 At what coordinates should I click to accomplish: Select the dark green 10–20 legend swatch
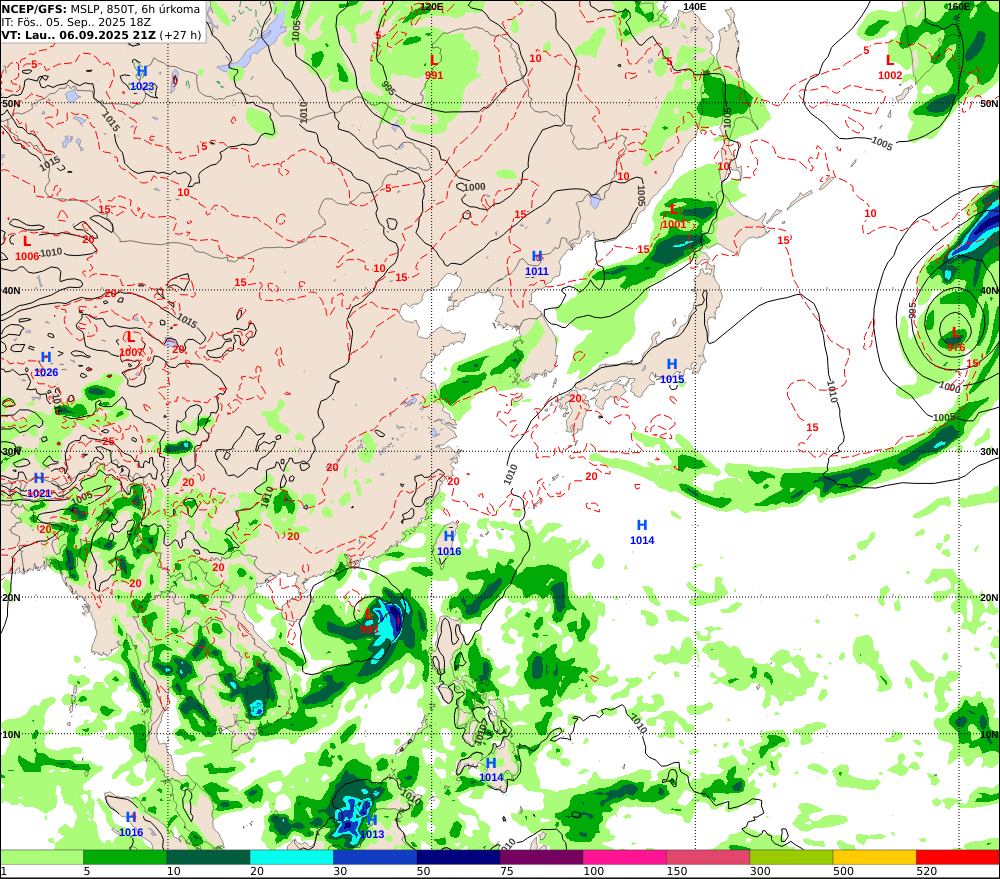point(208,857)
